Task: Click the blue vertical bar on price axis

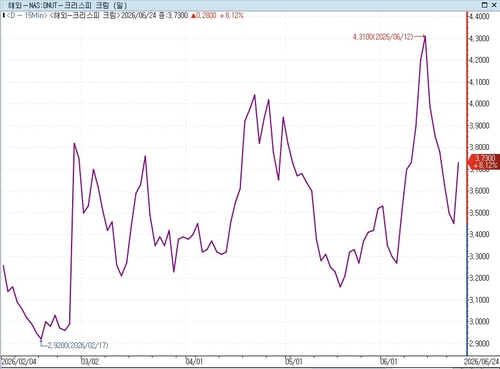Action: point(467,289)
